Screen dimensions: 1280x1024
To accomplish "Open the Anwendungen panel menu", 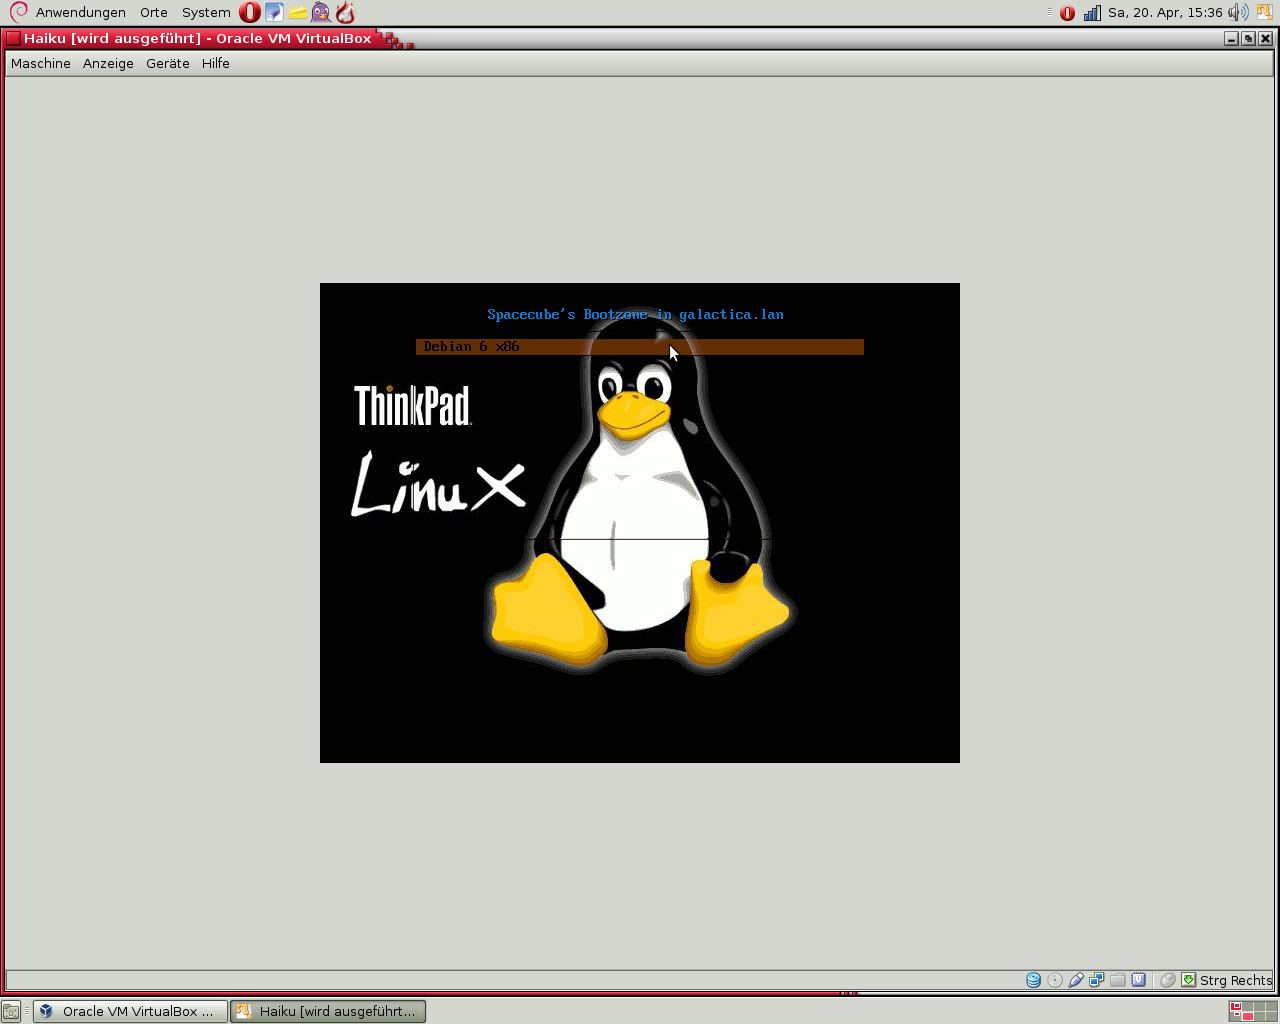I will point(80,13).
